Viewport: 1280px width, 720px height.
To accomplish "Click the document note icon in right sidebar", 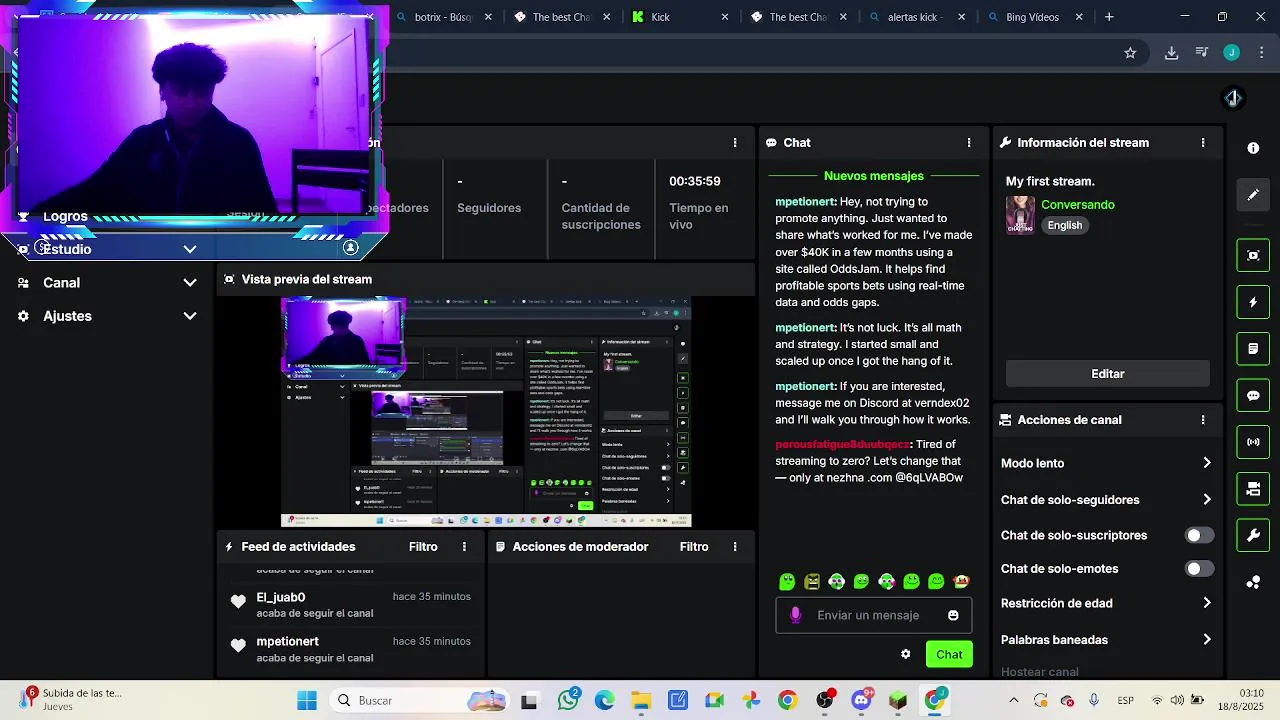I will coord(1253,349).
